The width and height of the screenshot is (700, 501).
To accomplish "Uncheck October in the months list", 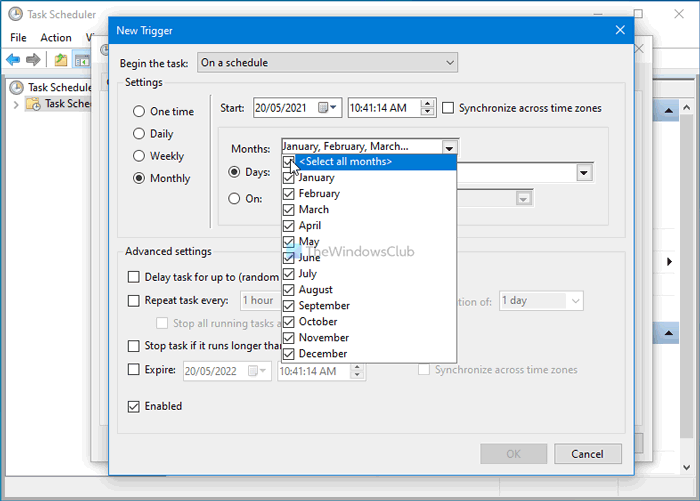I will (x=289, y=322).
